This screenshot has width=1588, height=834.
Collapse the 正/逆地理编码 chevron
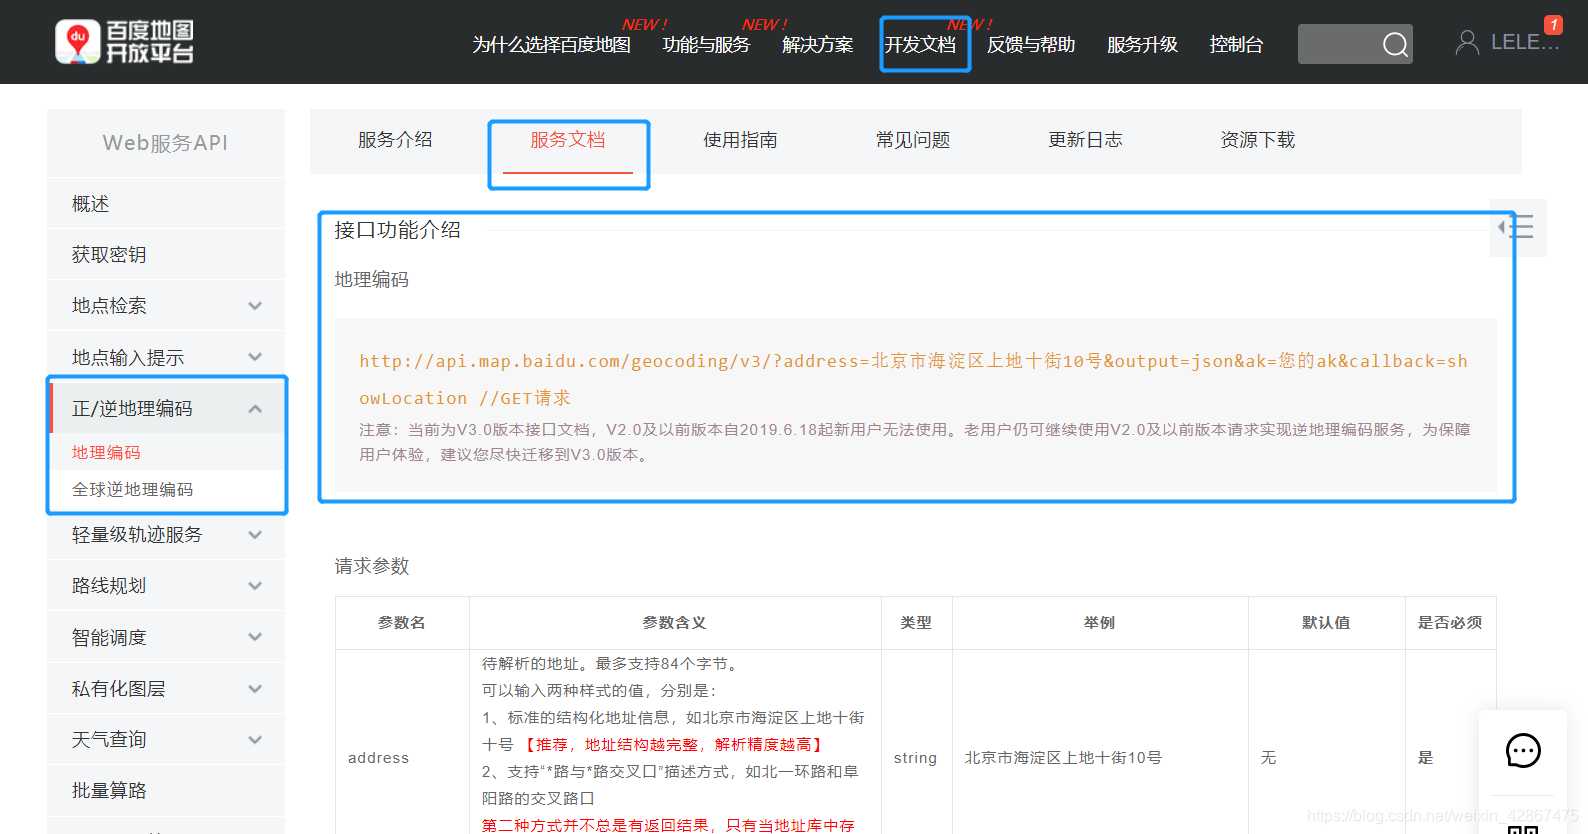click(255, 408)
